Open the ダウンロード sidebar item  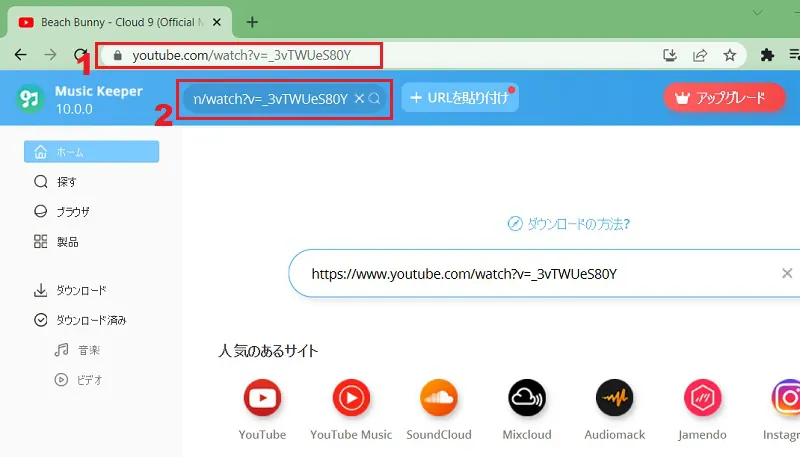click(70, 290)
